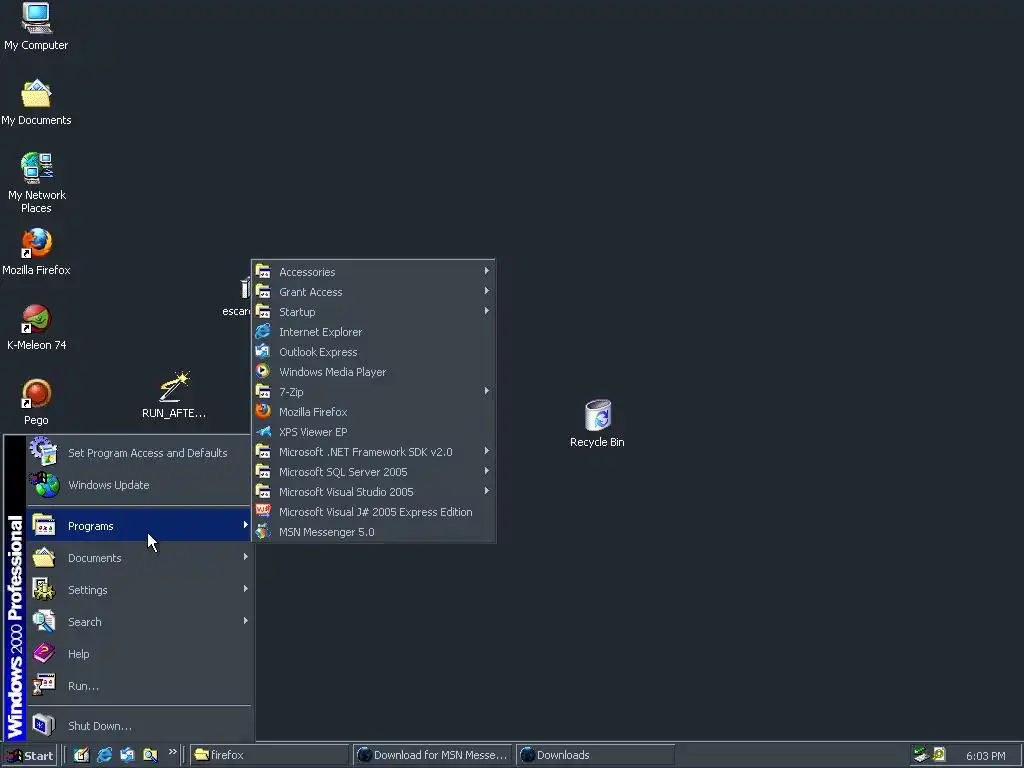Click the XPS Viewer EP icon
The height and width of the screenshot is (768, 1024).
tap(263, 432)
